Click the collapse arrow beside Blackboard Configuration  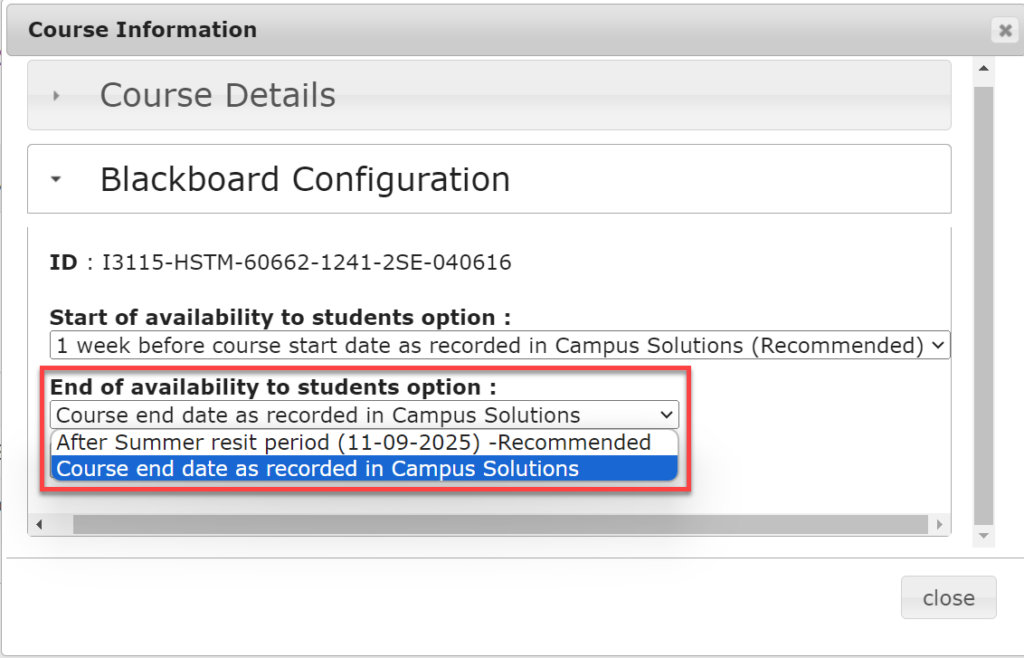point(57,179)
